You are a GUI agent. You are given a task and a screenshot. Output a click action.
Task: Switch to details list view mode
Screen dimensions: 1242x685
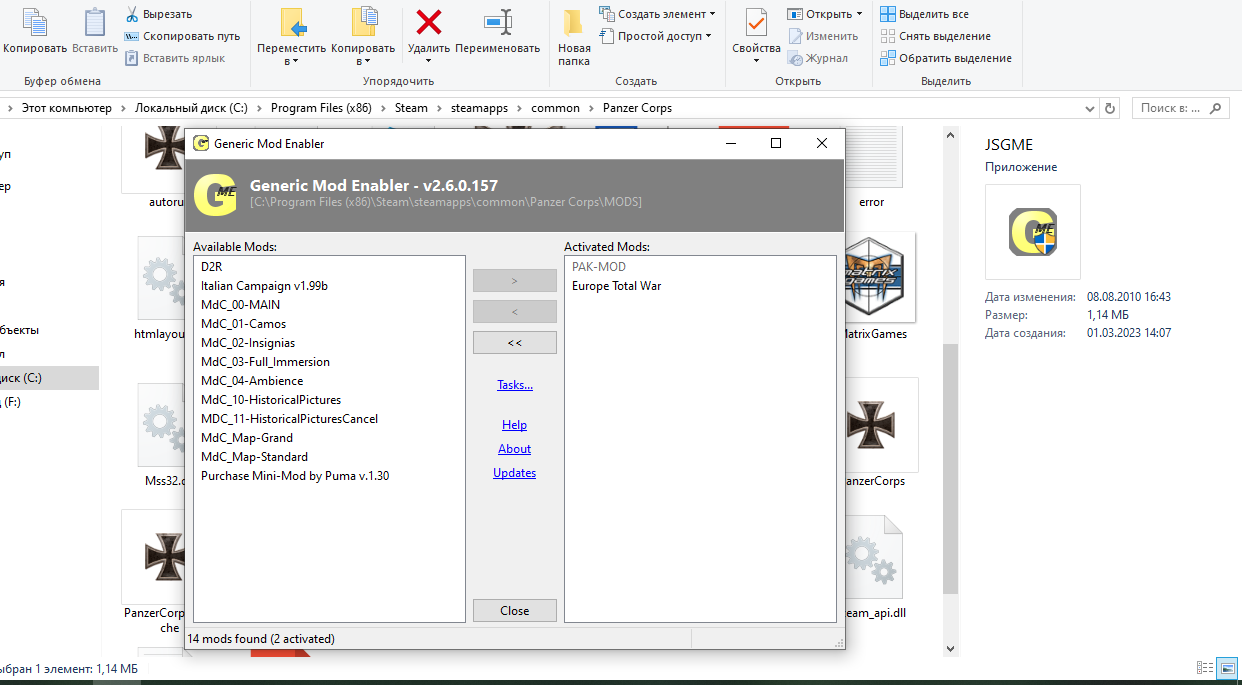[x=1205, y=668]
